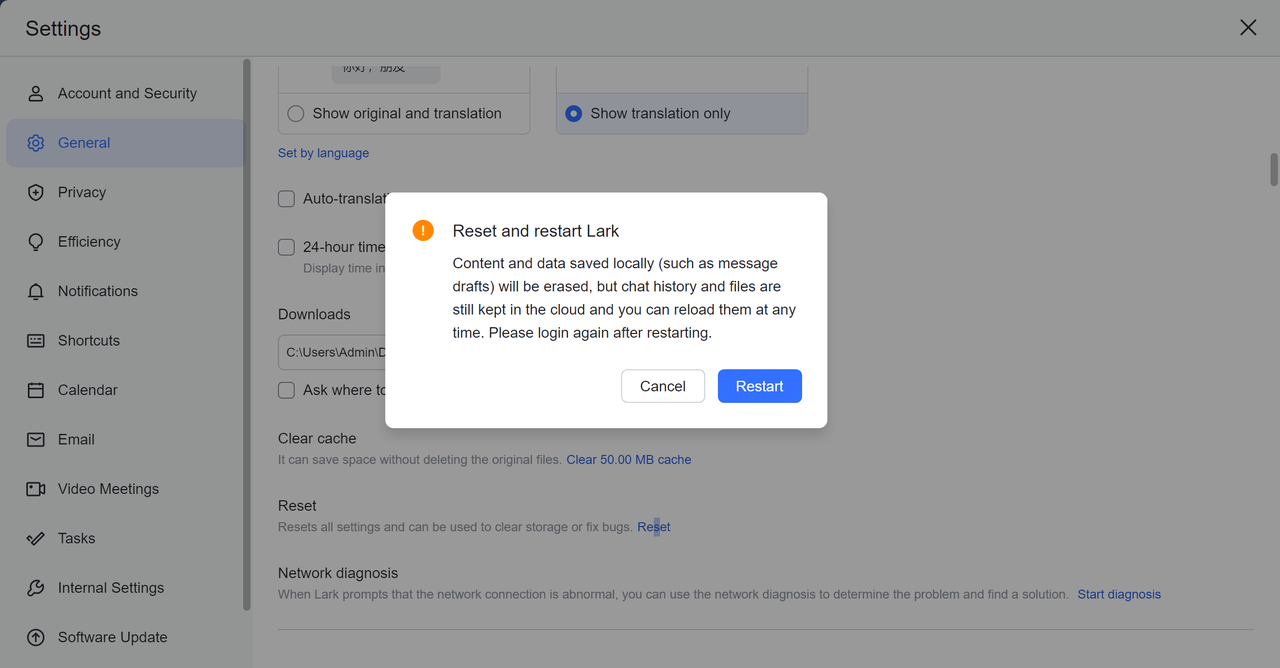Open the Tasks settings tab
The width and height of the screenshot is (1280, 668).
(76, 538)
